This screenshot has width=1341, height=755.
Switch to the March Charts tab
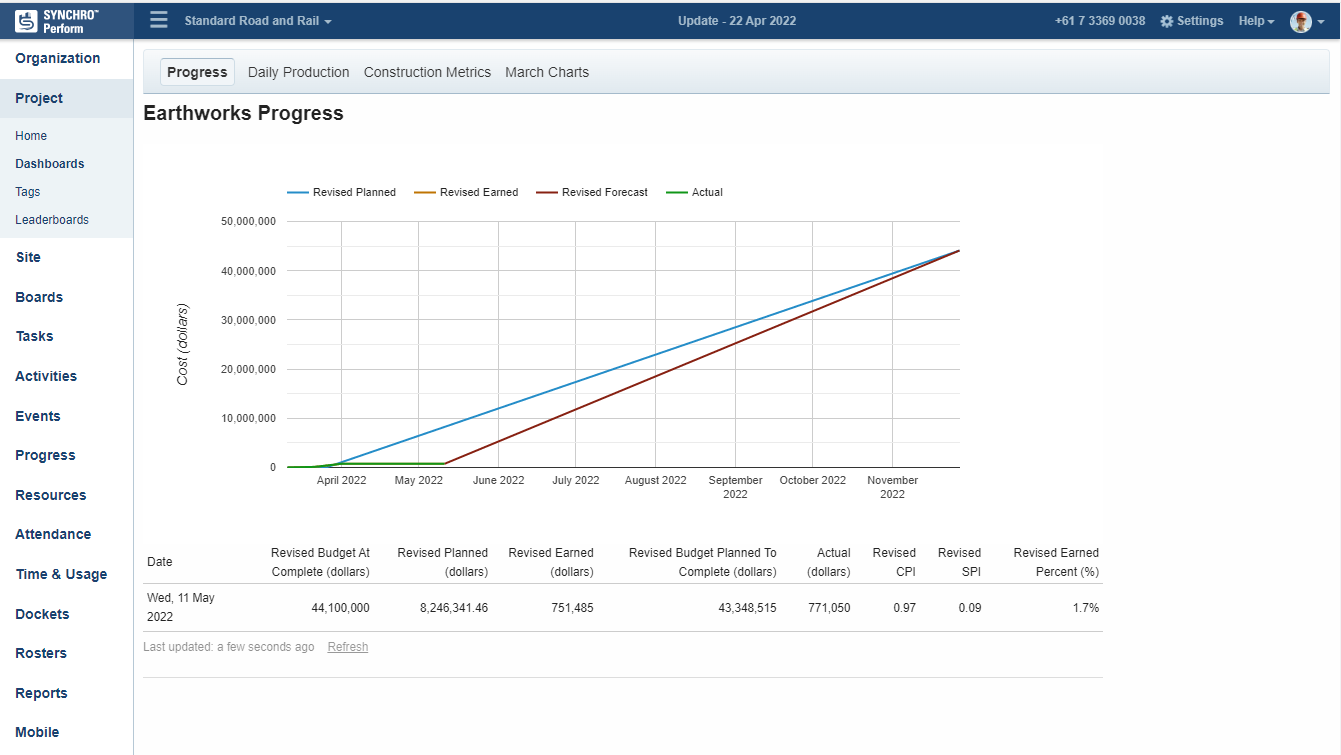[547, 72]
